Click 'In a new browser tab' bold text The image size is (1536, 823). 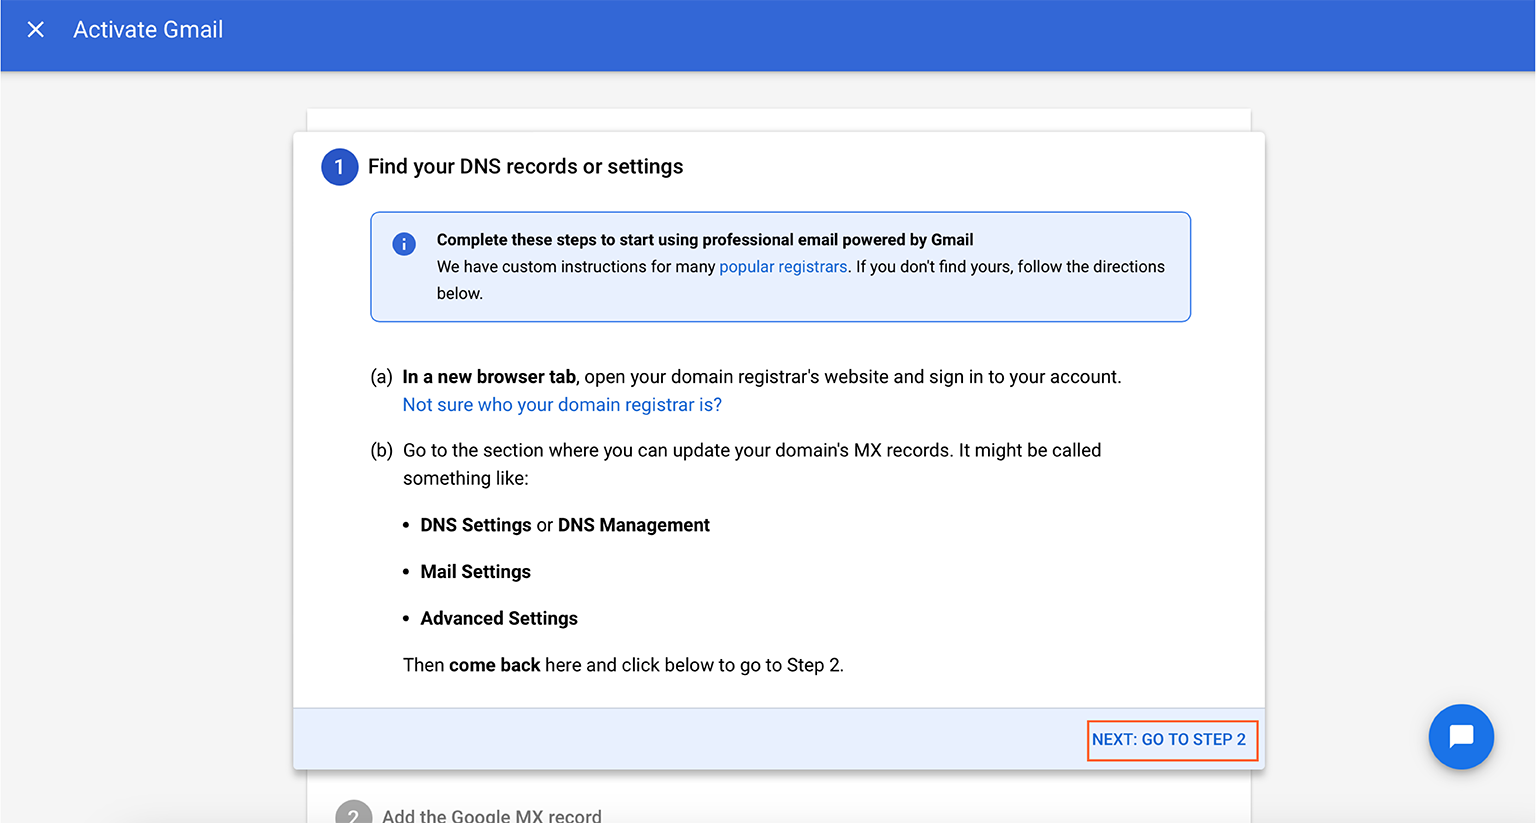tap(489, 377)
